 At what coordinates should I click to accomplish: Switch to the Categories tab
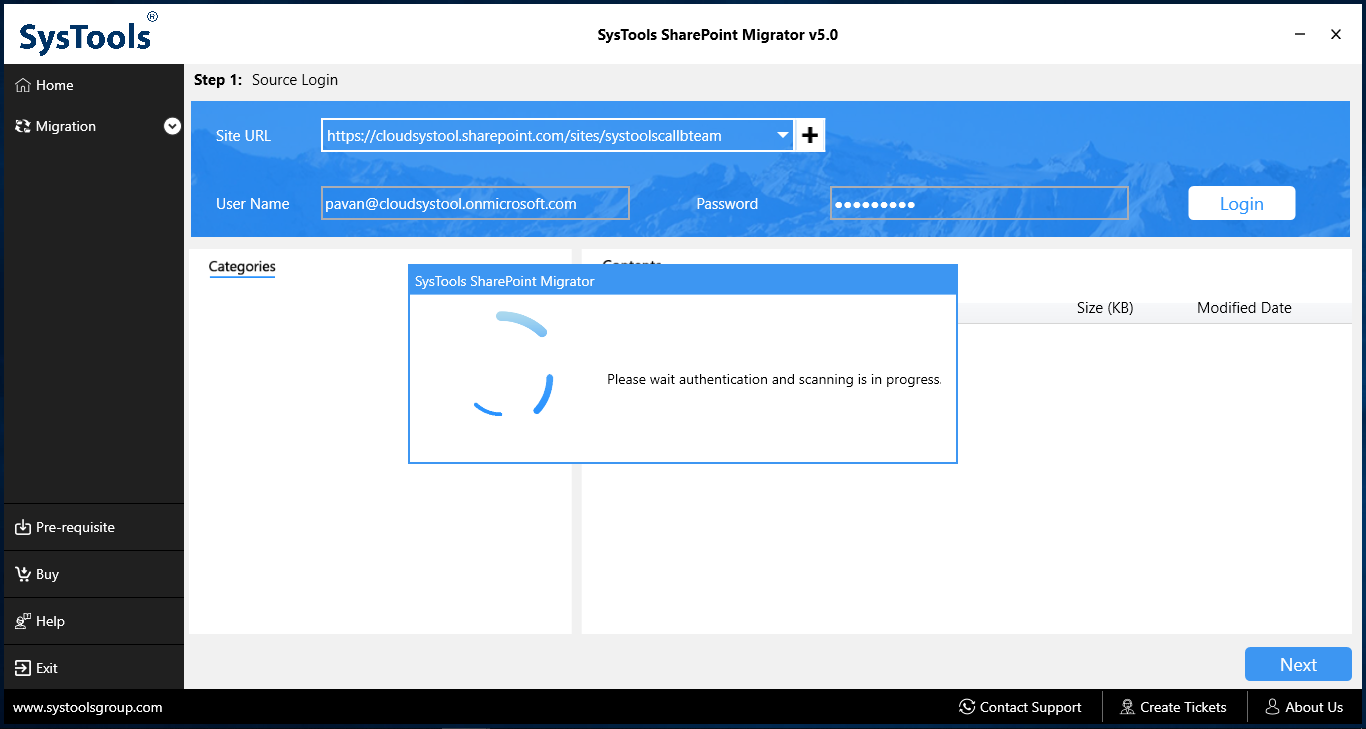click(241, 267)
